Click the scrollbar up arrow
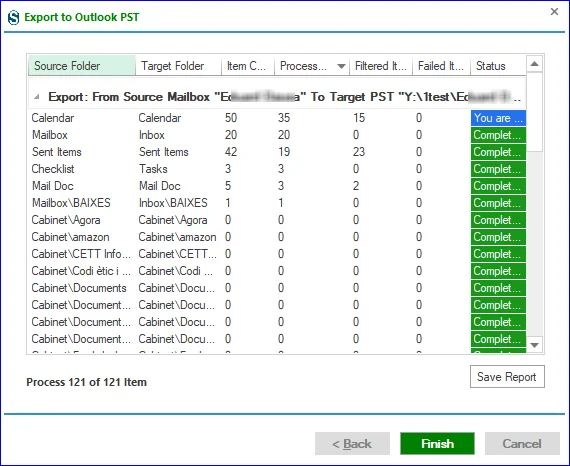Image resolution: width=570 pixels, height=466 pixels. (534, 64)
